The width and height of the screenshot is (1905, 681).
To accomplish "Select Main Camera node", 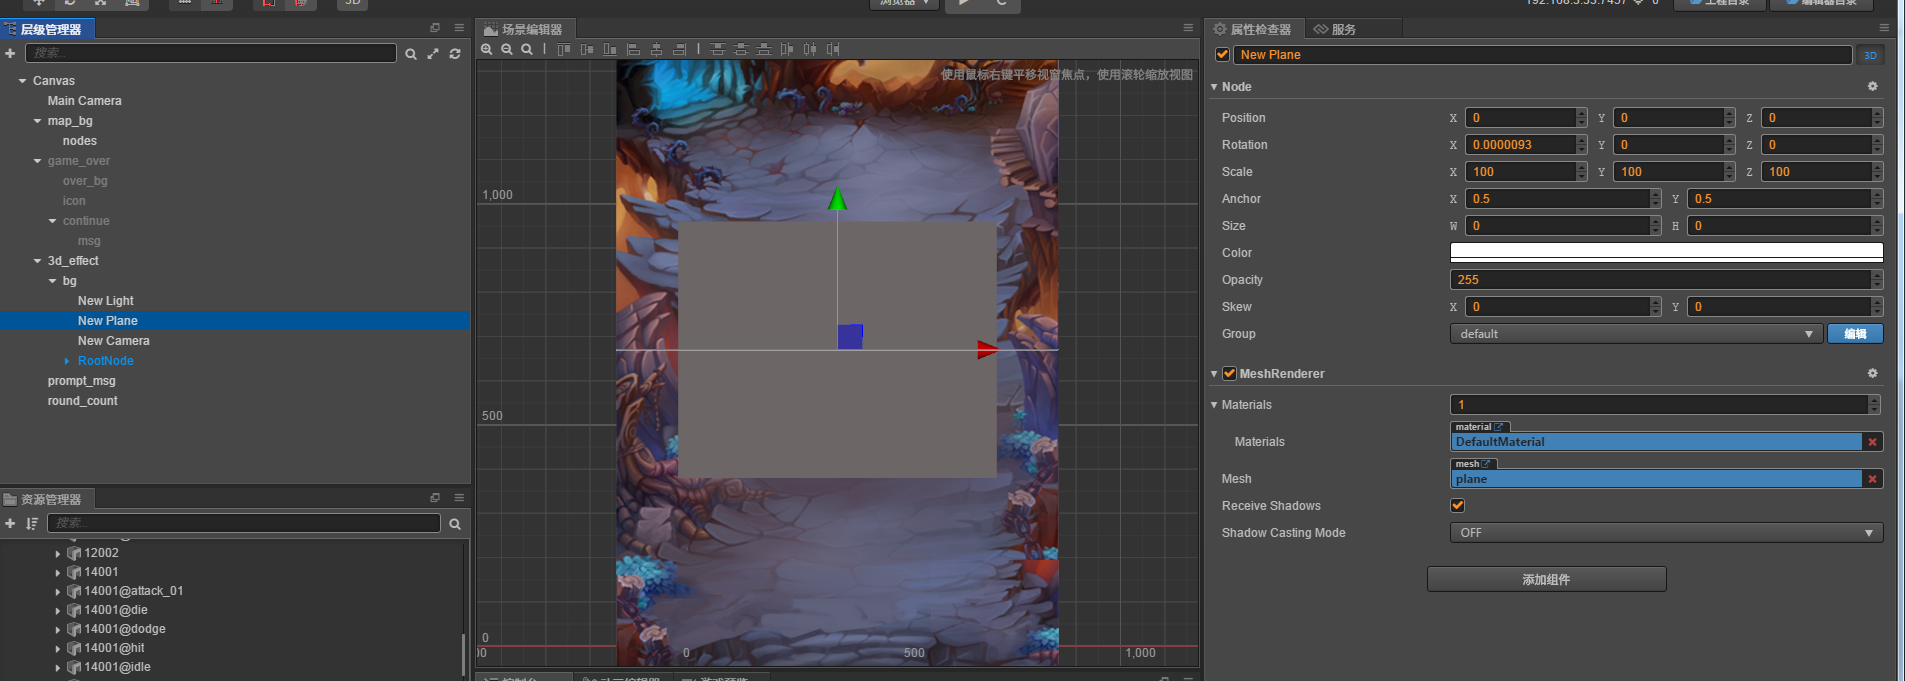I will [x=85, y=101].
